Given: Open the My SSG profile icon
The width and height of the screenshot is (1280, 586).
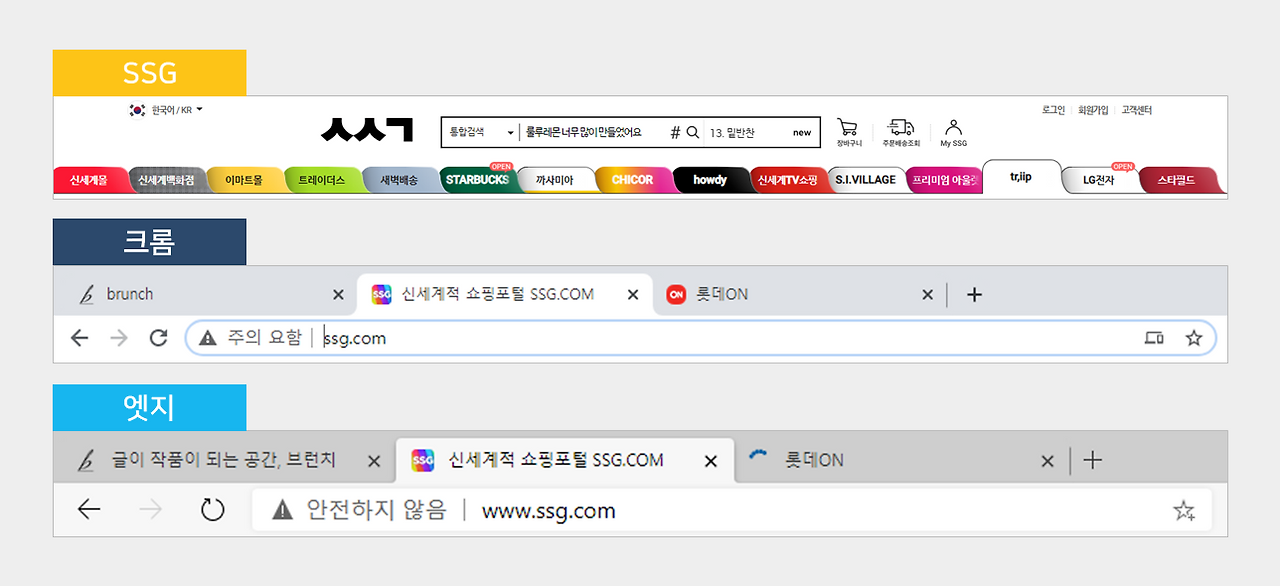Looking at the screenshot, I should pos(953,128).
